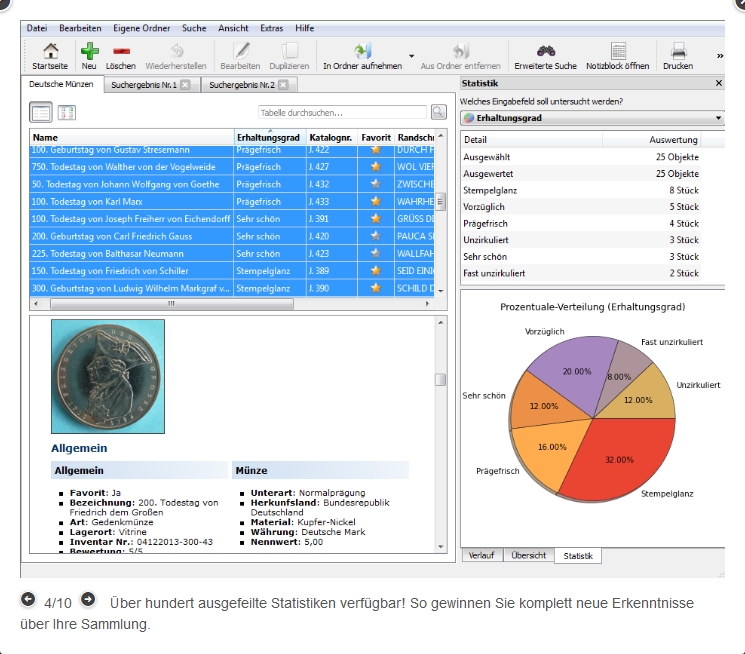Open the Notizblock notepad
Screen dimensions: 745x654
point(618,51)
